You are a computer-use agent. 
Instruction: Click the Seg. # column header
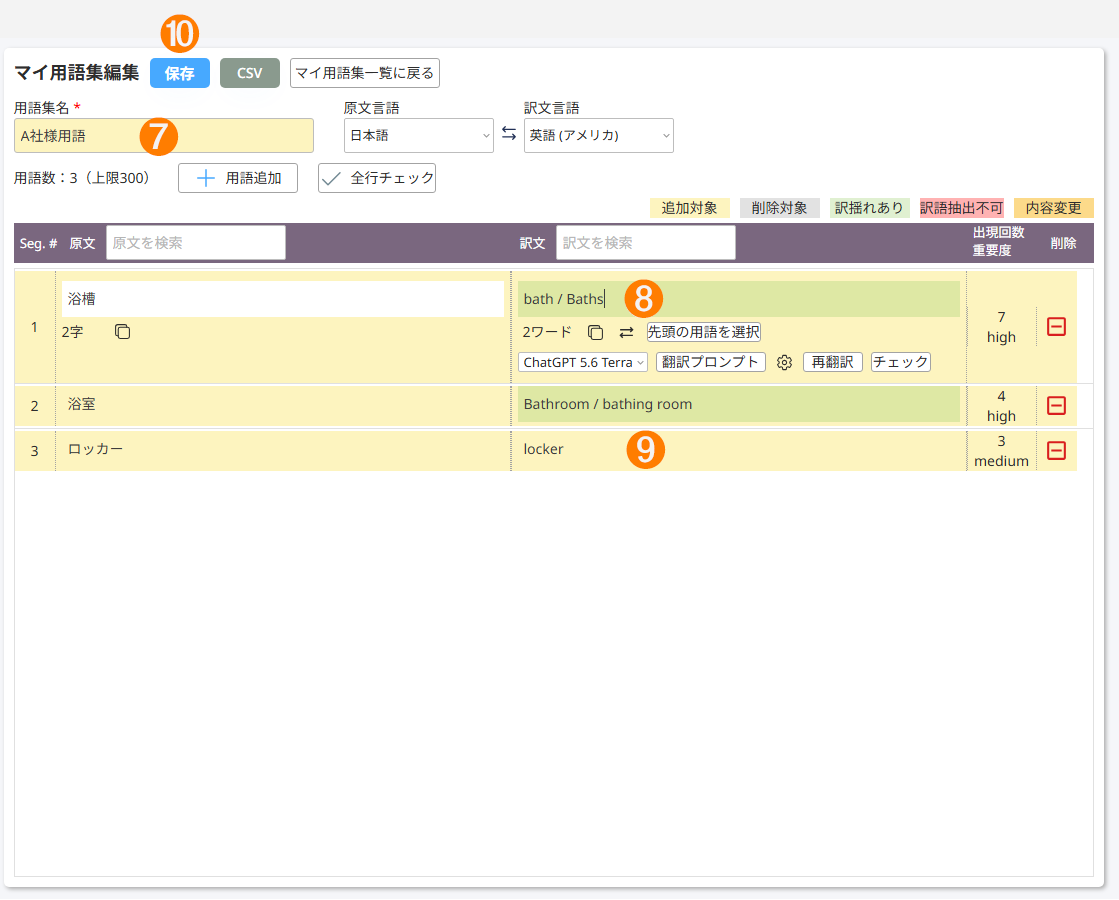38,243
